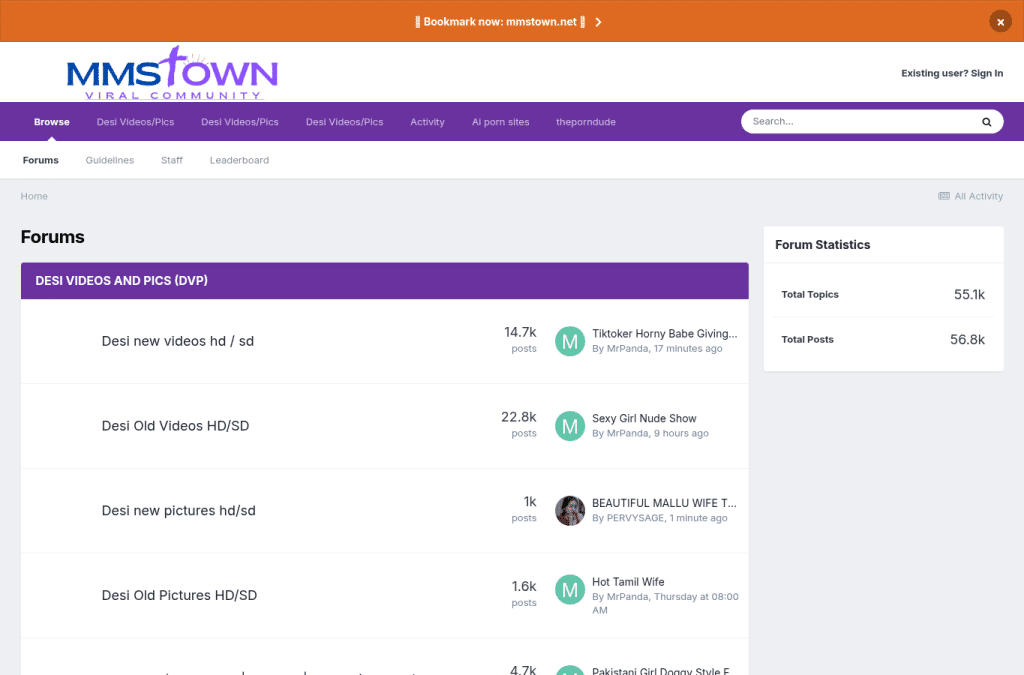The height and width of the screenshot is (675, 1024).
Task: Close the orange bookmark banner
Action: click(x=1000, y=22)
